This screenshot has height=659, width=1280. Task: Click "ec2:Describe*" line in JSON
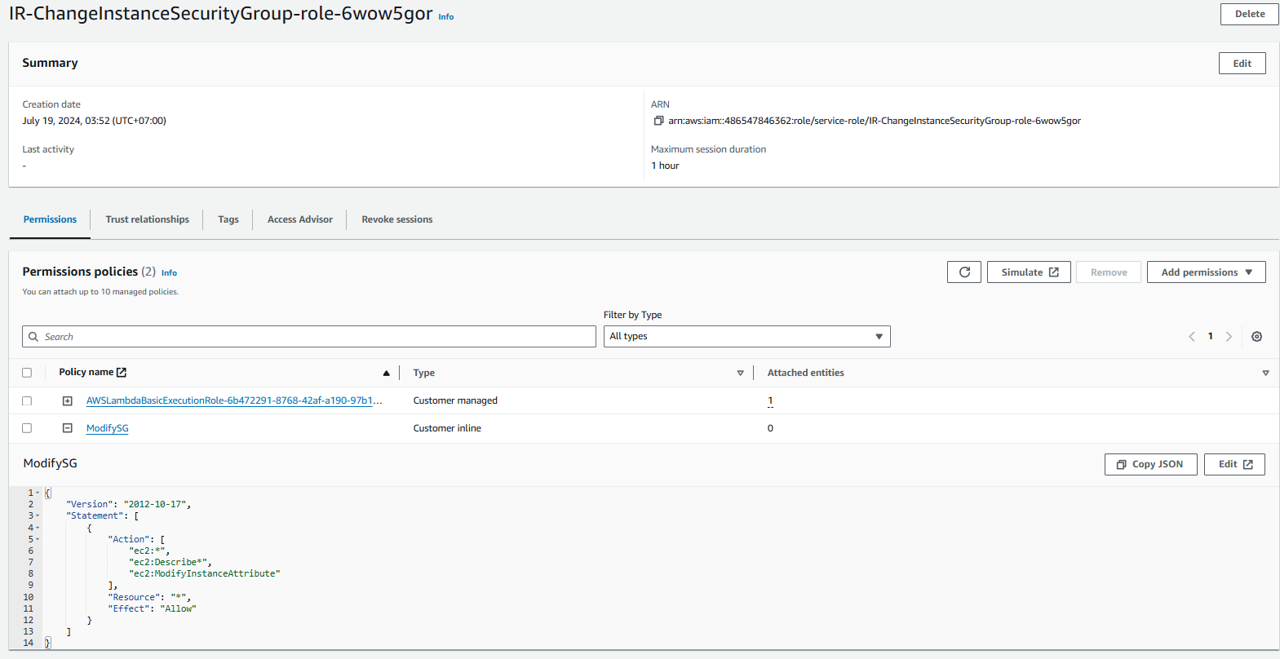[170, 562]
